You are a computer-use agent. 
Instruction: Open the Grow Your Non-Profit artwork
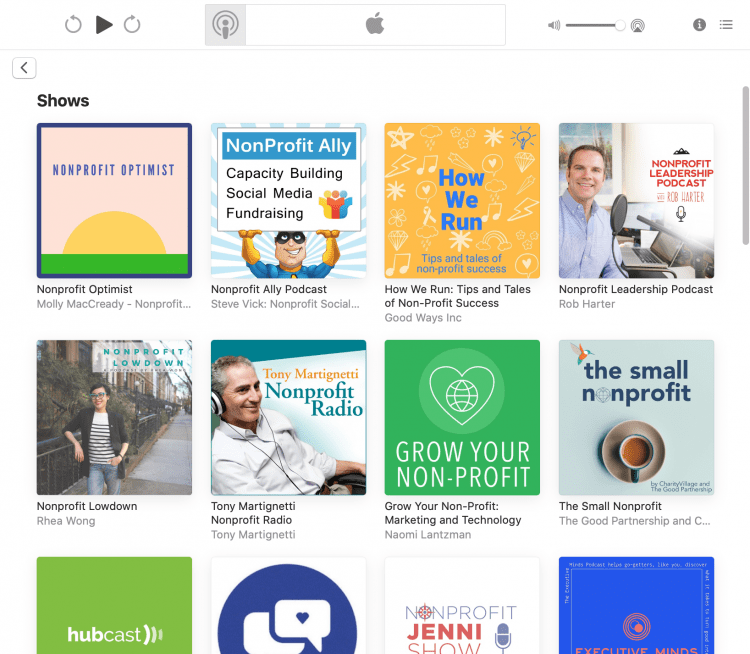pos(462,417)
